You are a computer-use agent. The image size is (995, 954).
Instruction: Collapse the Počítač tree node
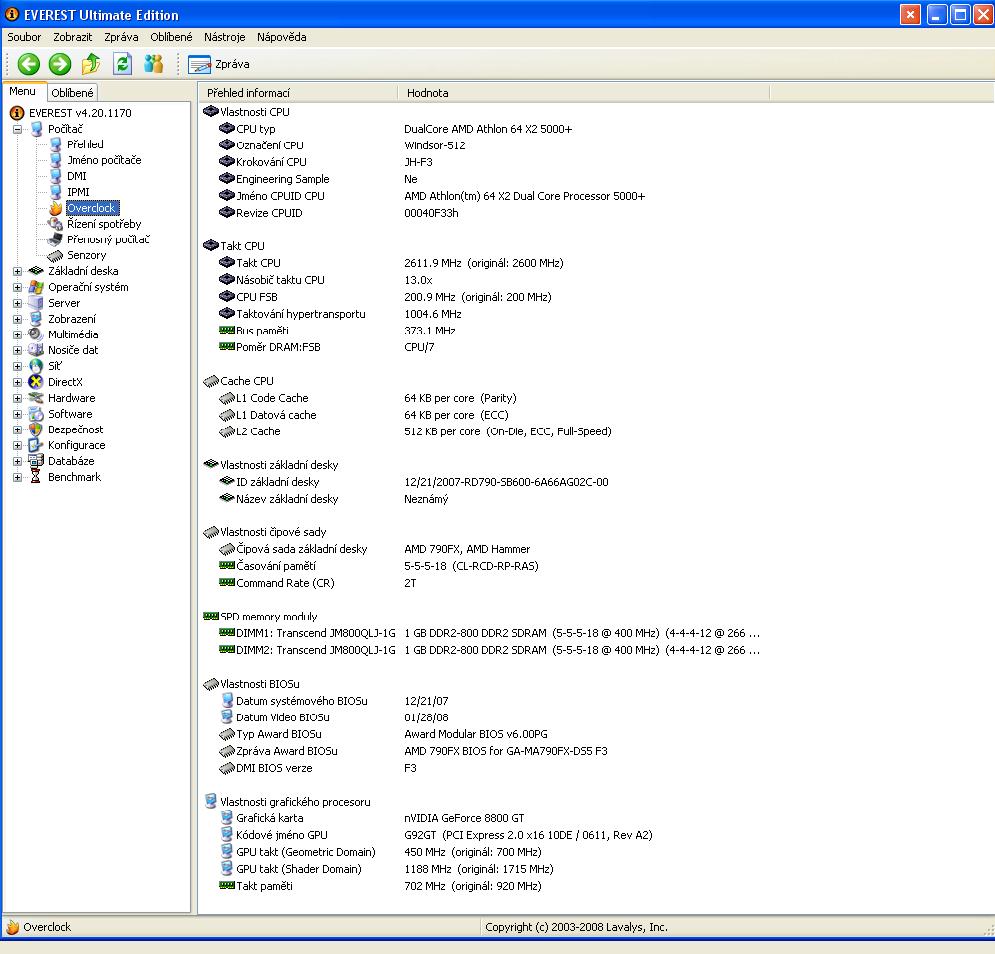(17, 129)
